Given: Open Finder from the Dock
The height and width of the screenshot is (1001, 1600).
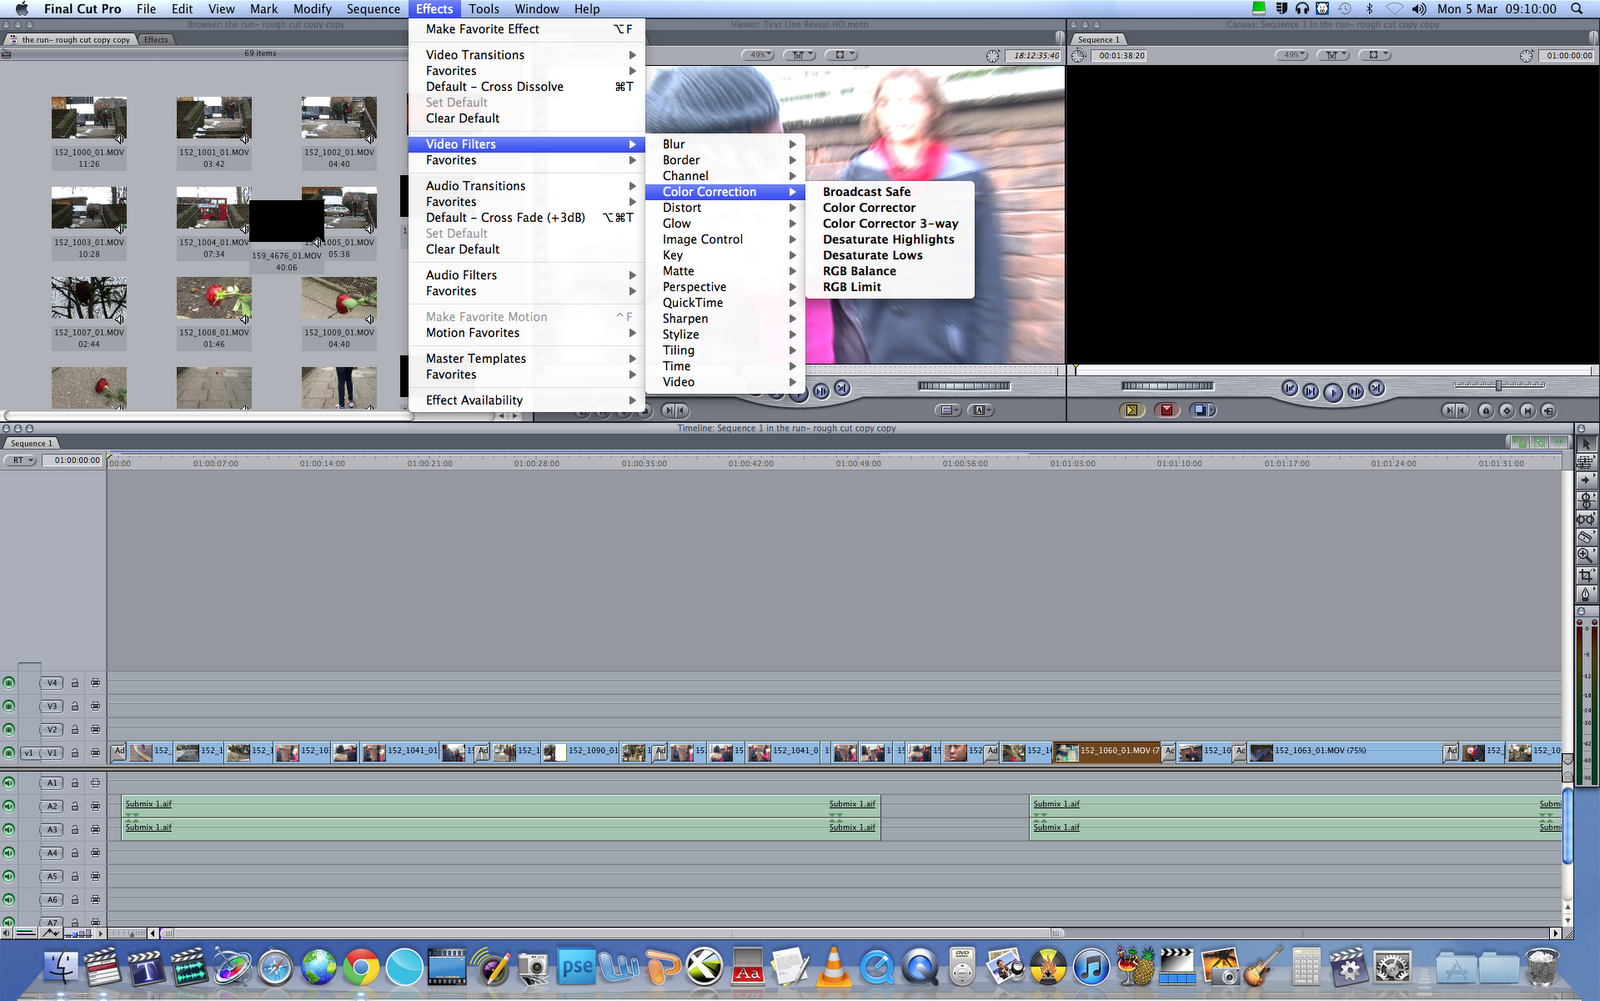Looking at the screenshot, I should 62,967.
